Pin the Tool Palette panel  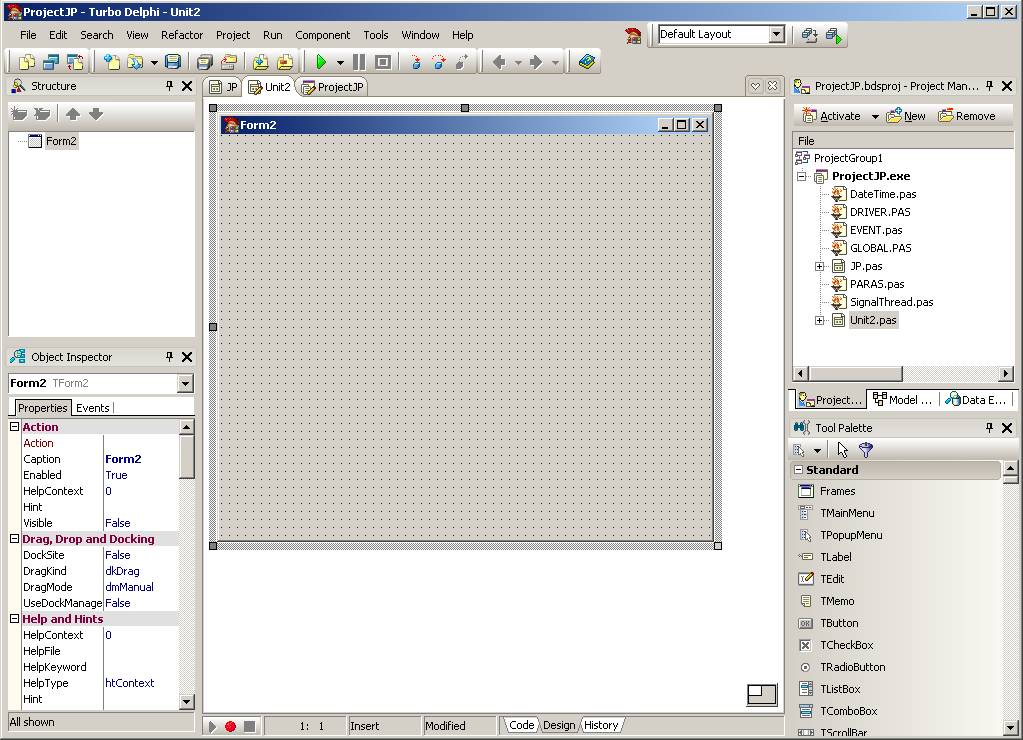(989, 427)
